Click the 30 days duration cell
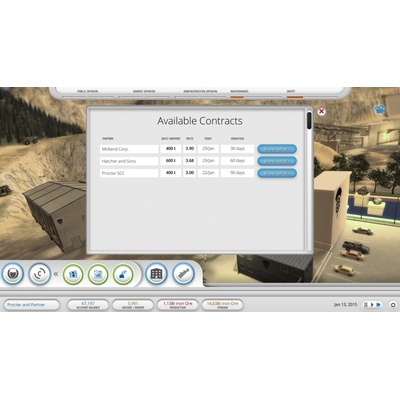 click(237, 149)
